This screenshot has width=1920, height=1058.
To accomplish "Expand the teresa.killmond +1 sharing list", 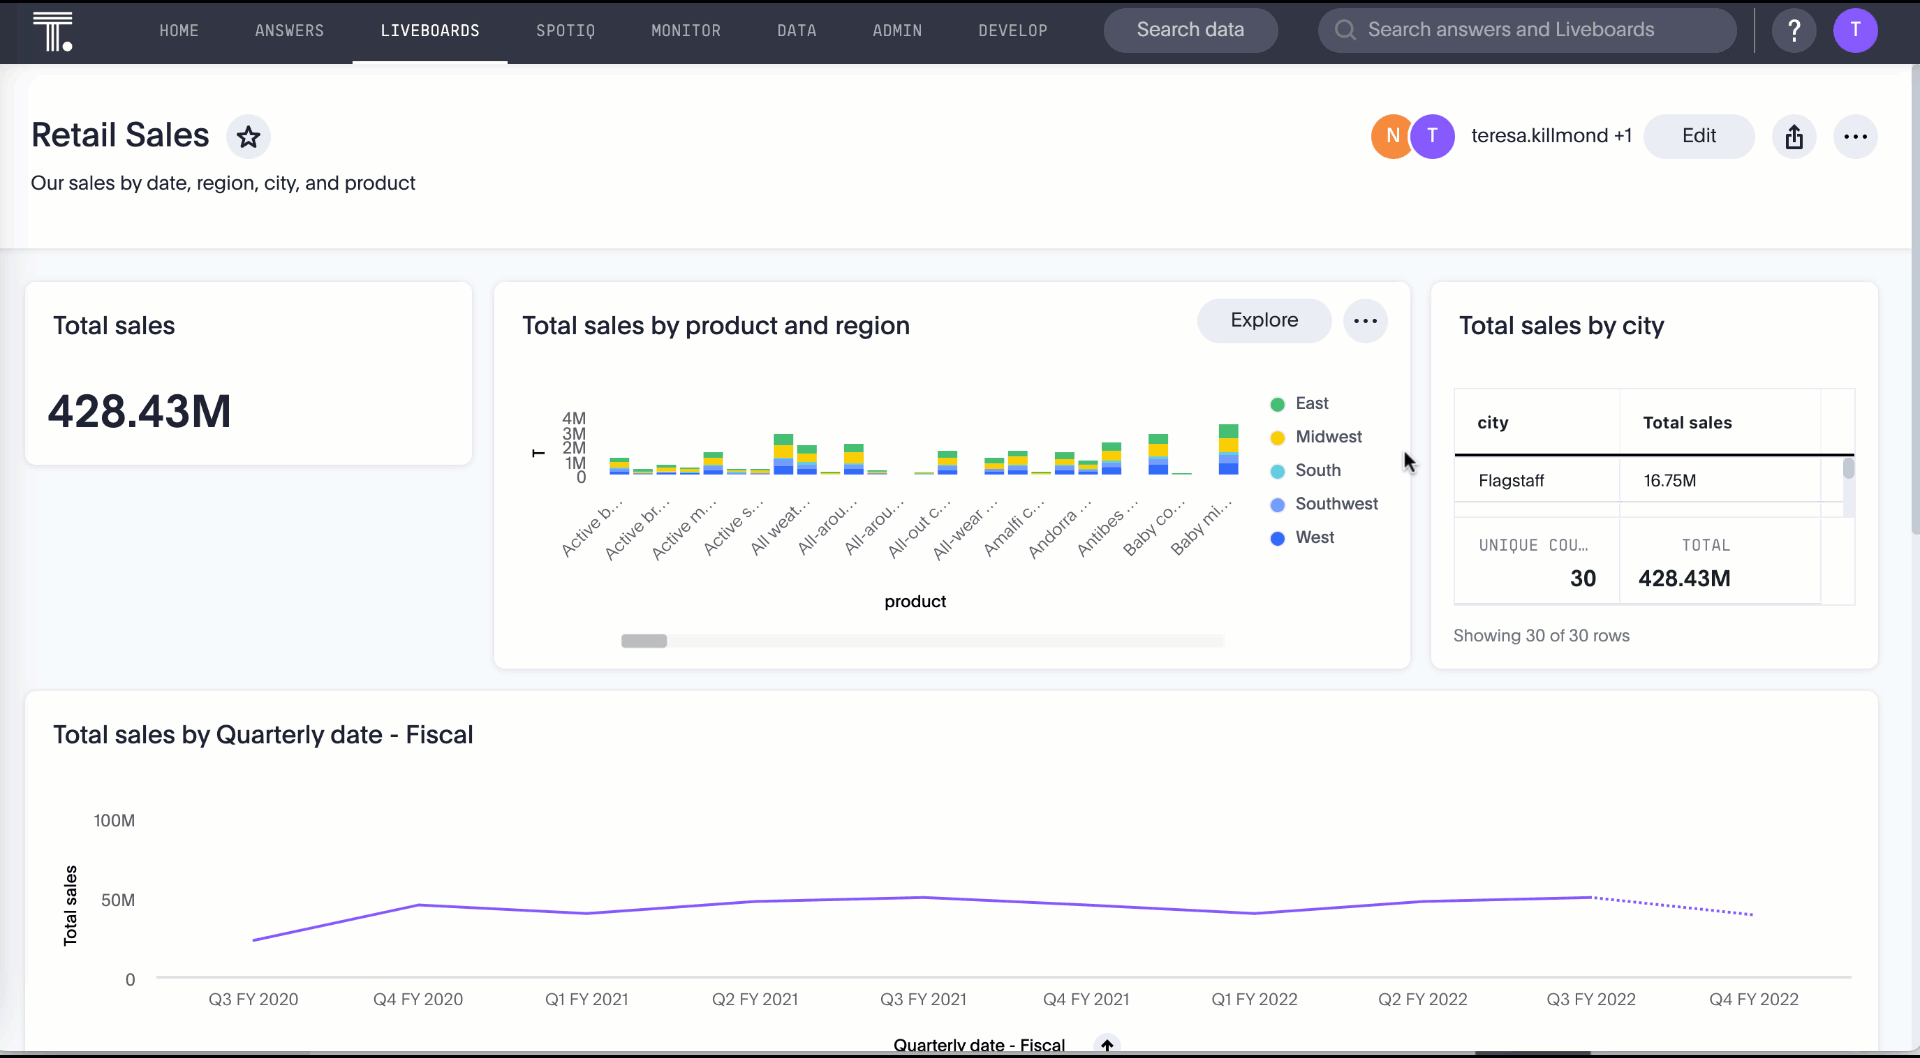I will pos(1551,135).
